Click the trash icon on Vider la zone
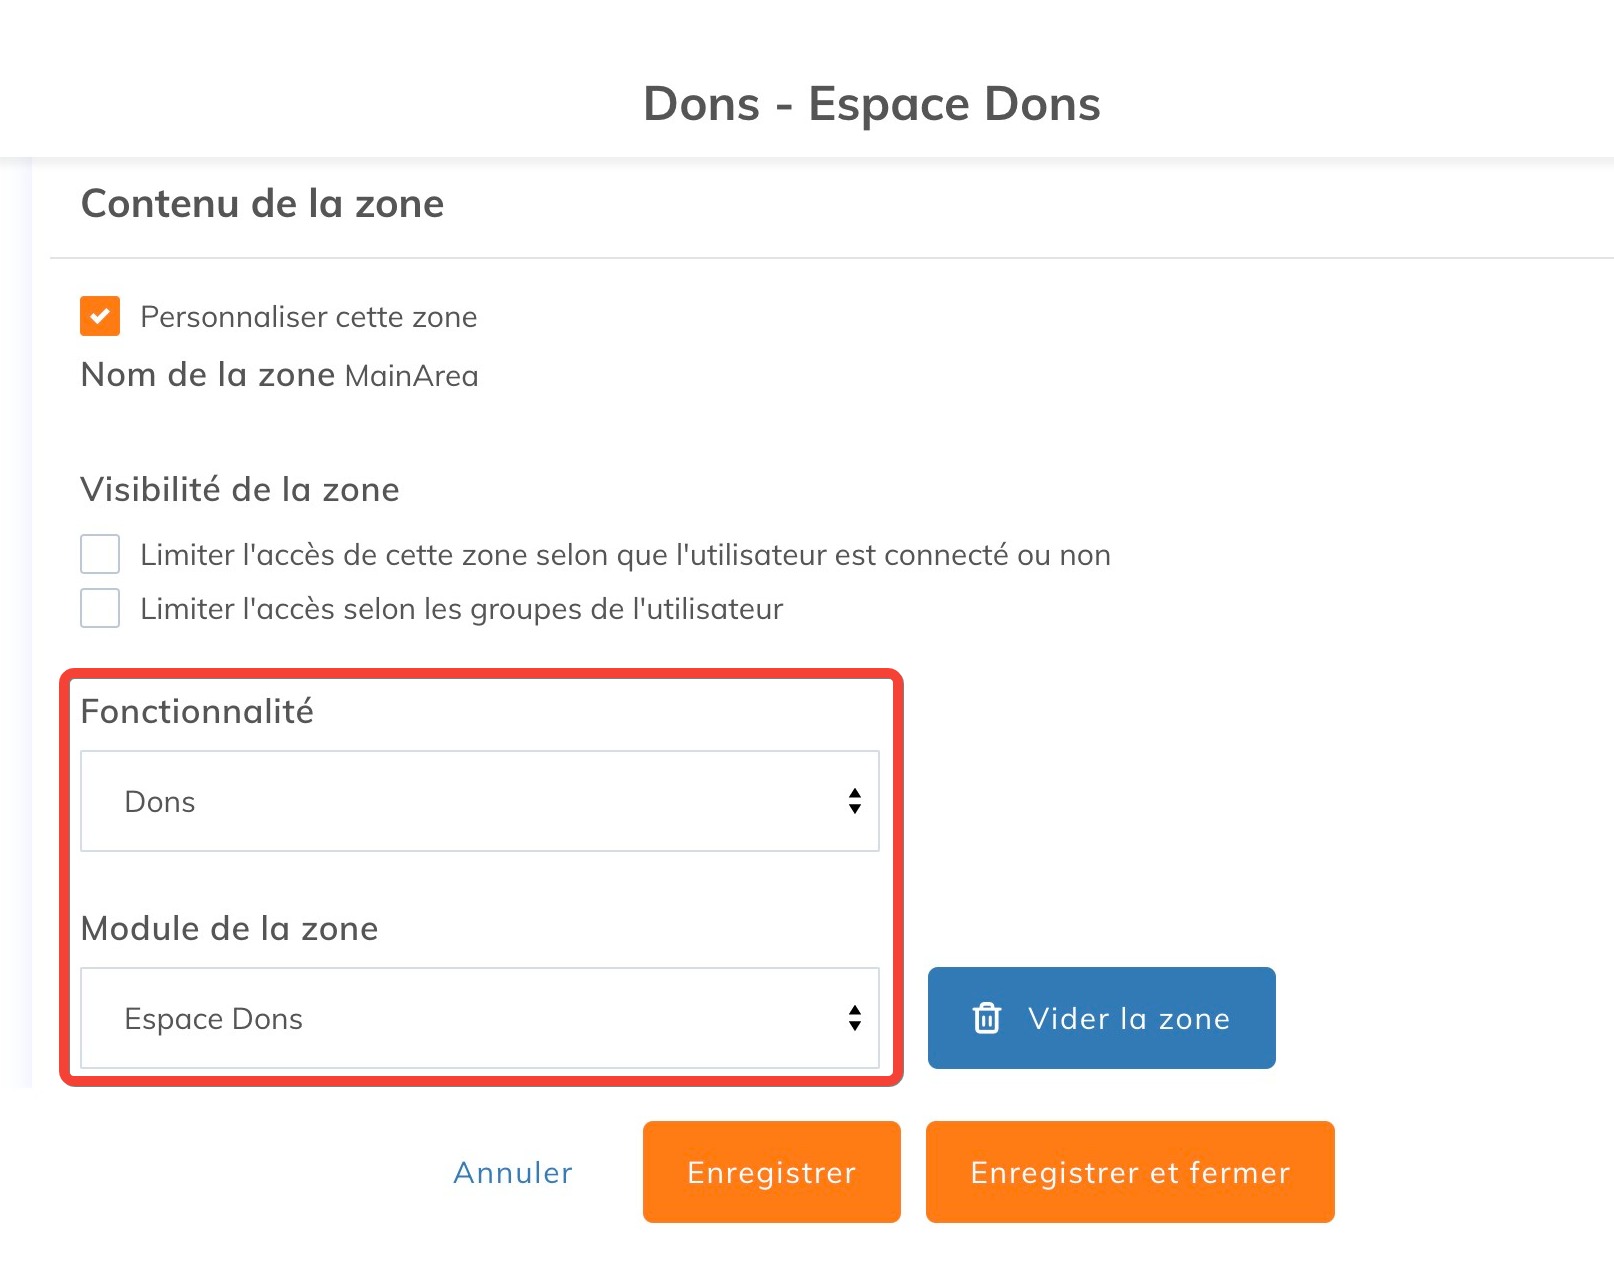 click(x=986, y=1018)
